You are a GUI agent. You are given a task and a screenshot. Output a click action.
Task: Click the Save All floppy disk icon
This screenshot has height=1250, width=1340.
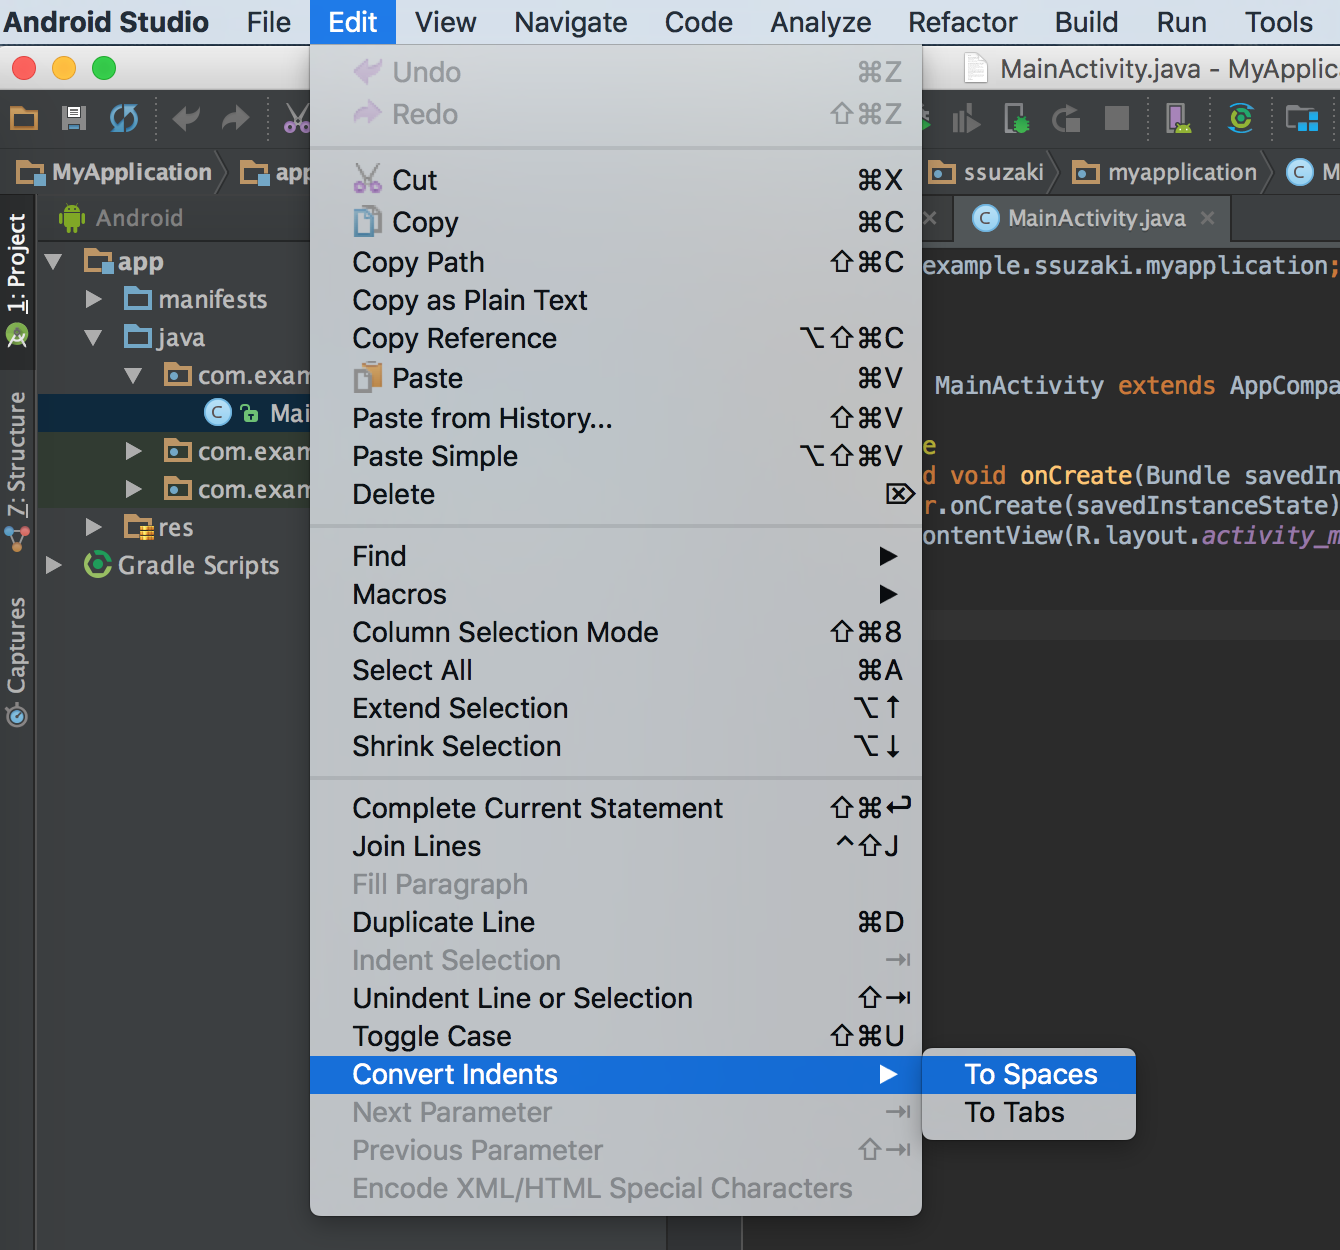point(74,119)
